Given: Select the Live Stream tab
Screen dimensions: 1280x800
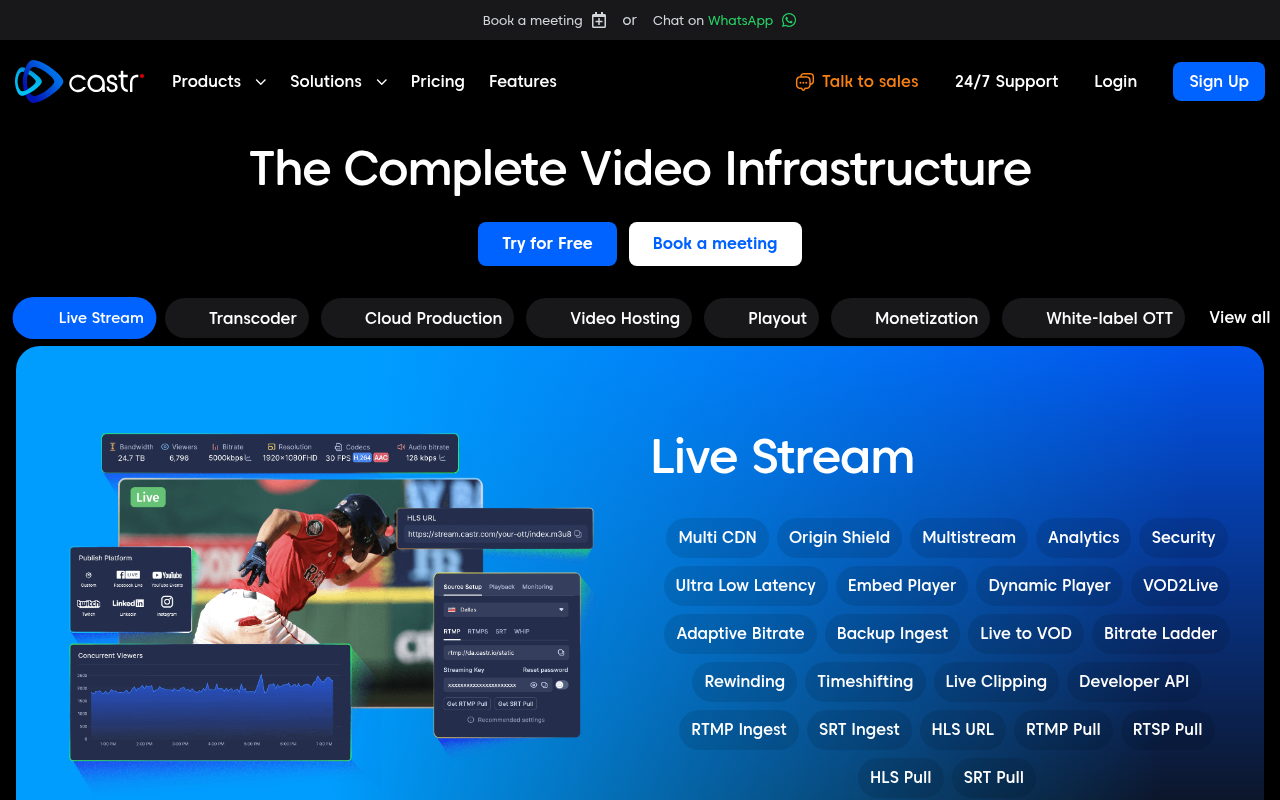Looking at the screenshot, I should coord(84,318).
